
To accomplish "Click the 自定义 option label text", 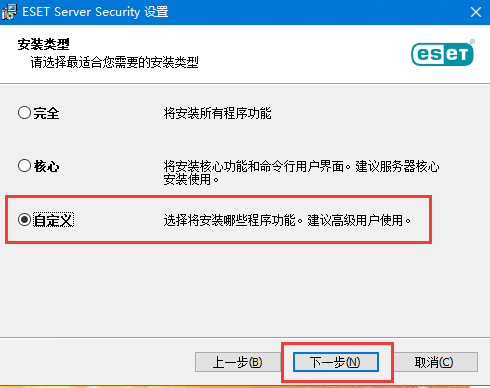I will coord(53,220).
